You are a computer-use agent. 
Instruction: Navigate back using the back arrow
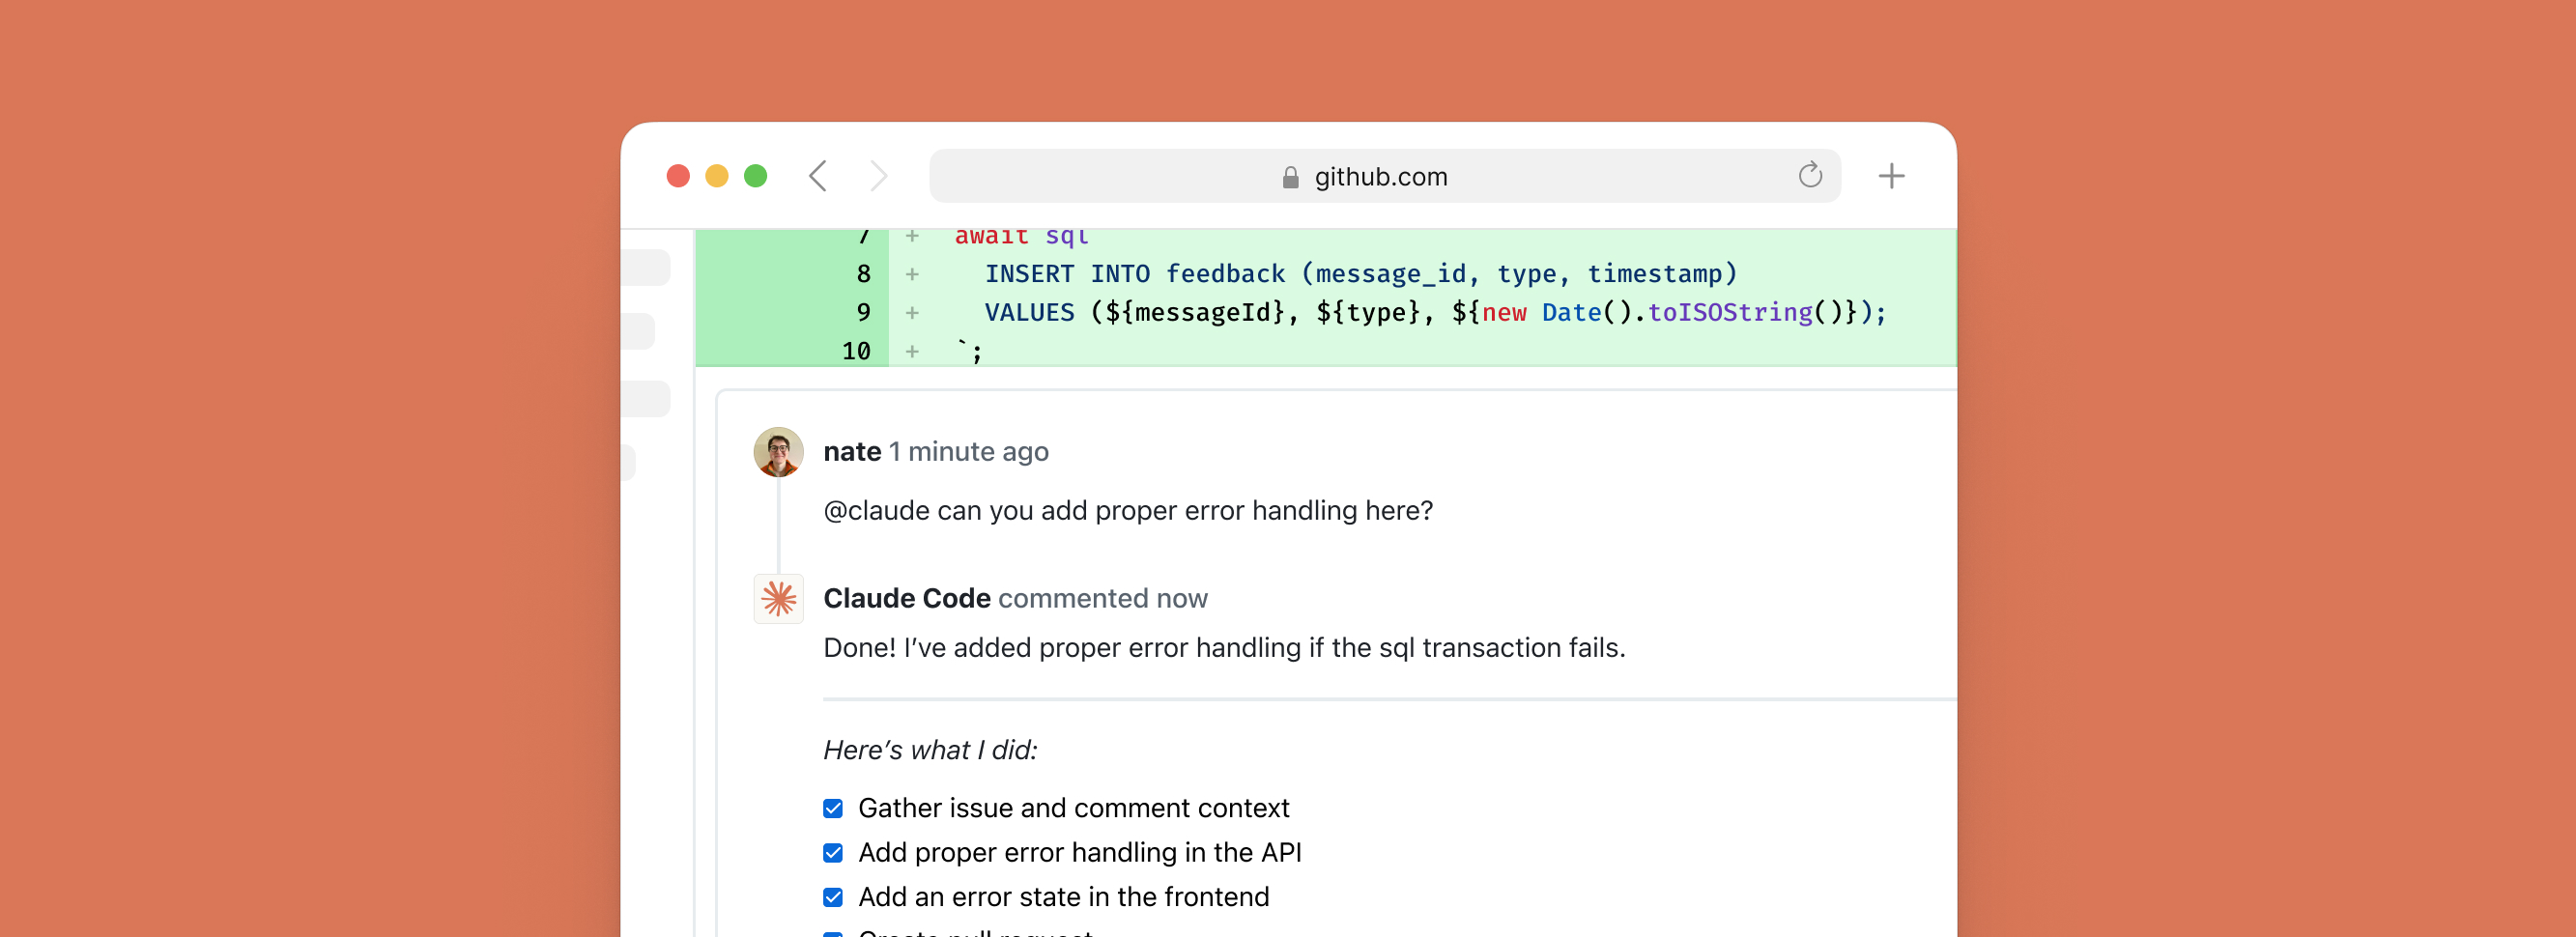click(x=817, y=176)
